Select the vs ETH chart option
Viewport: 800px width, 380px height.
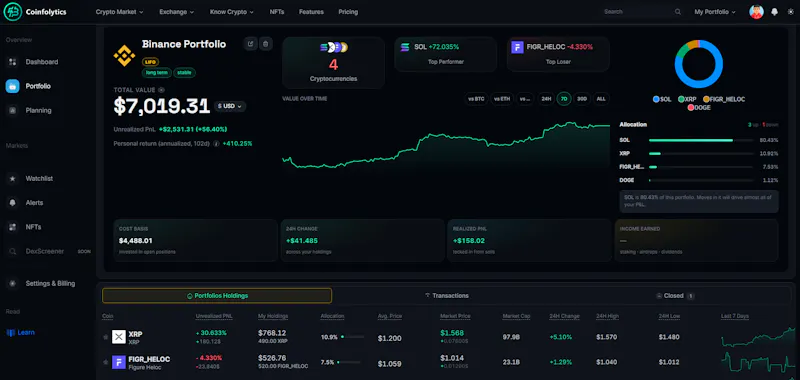point(502,99)
